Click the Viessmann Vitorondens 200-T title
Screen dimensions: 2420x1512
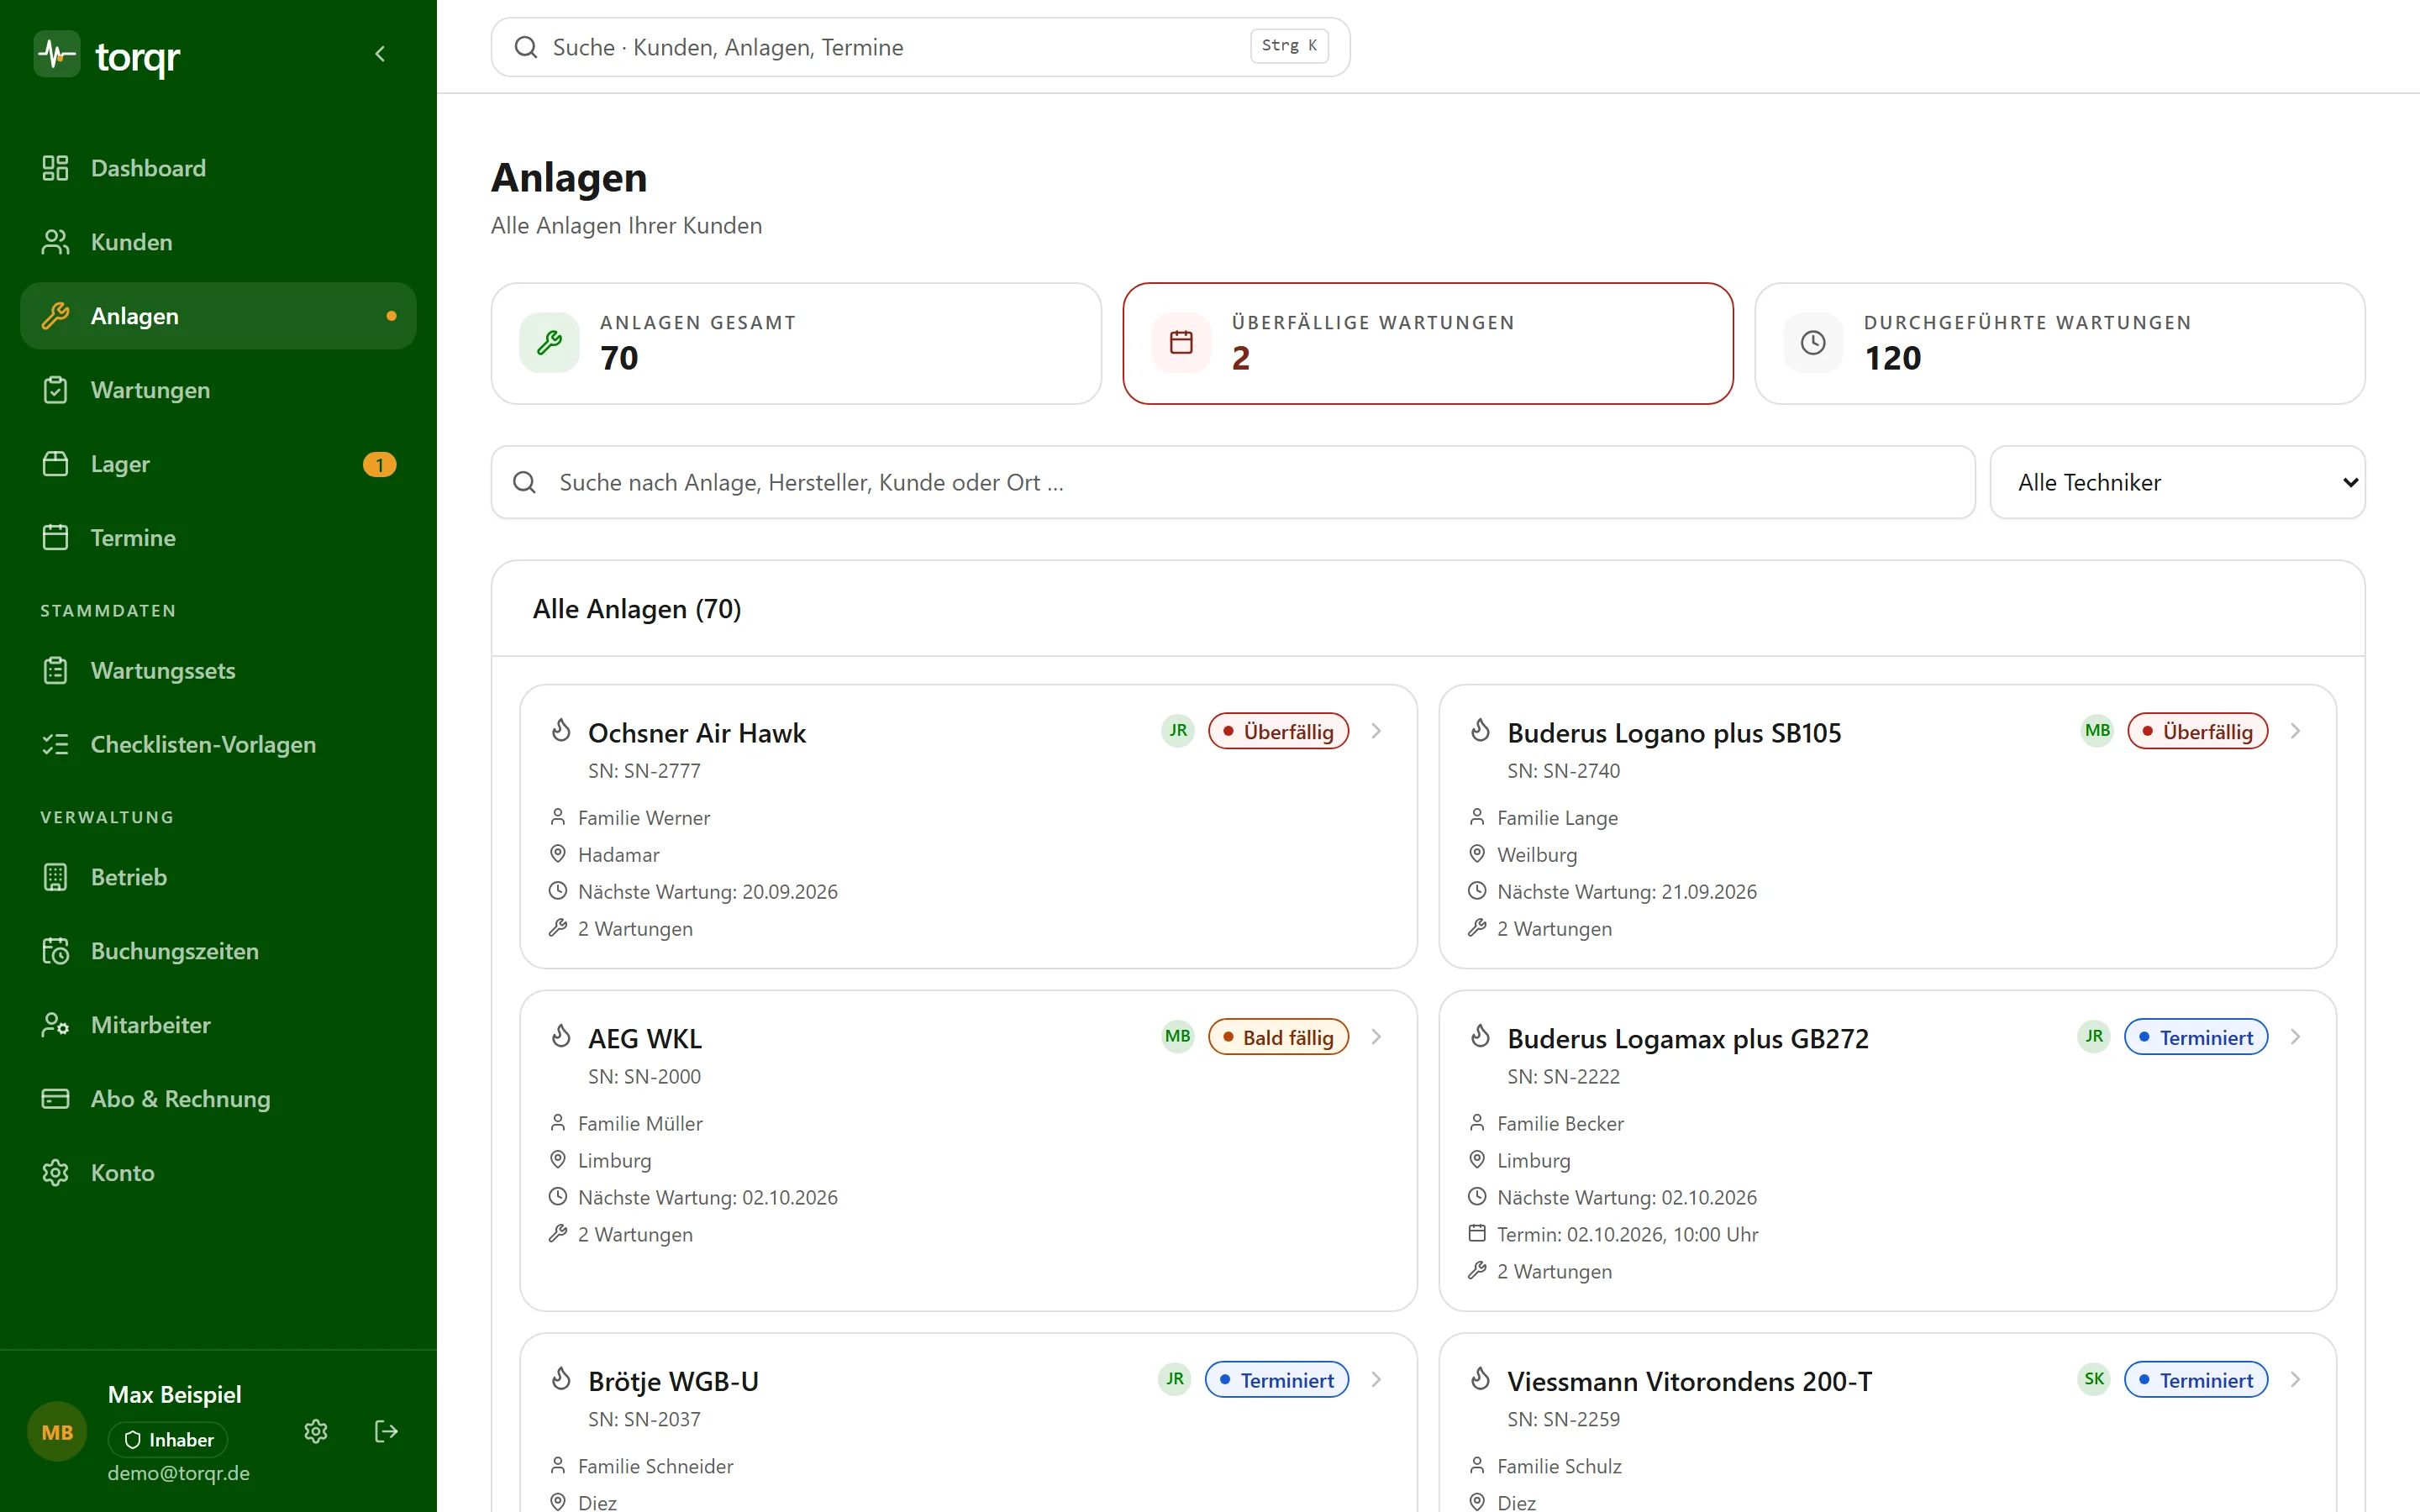coord(1689,1381)
